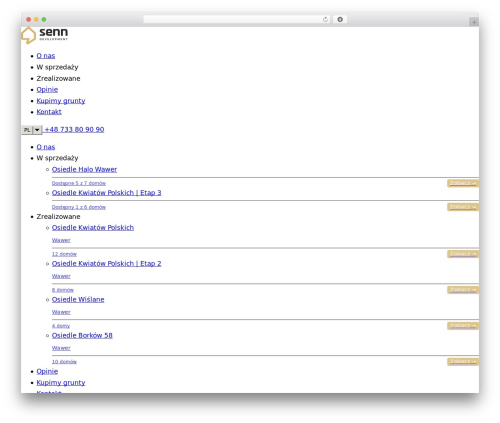Open Kontakt in the top menu
The width and height of the screenshot is (500, 423).
coord(49,112)
